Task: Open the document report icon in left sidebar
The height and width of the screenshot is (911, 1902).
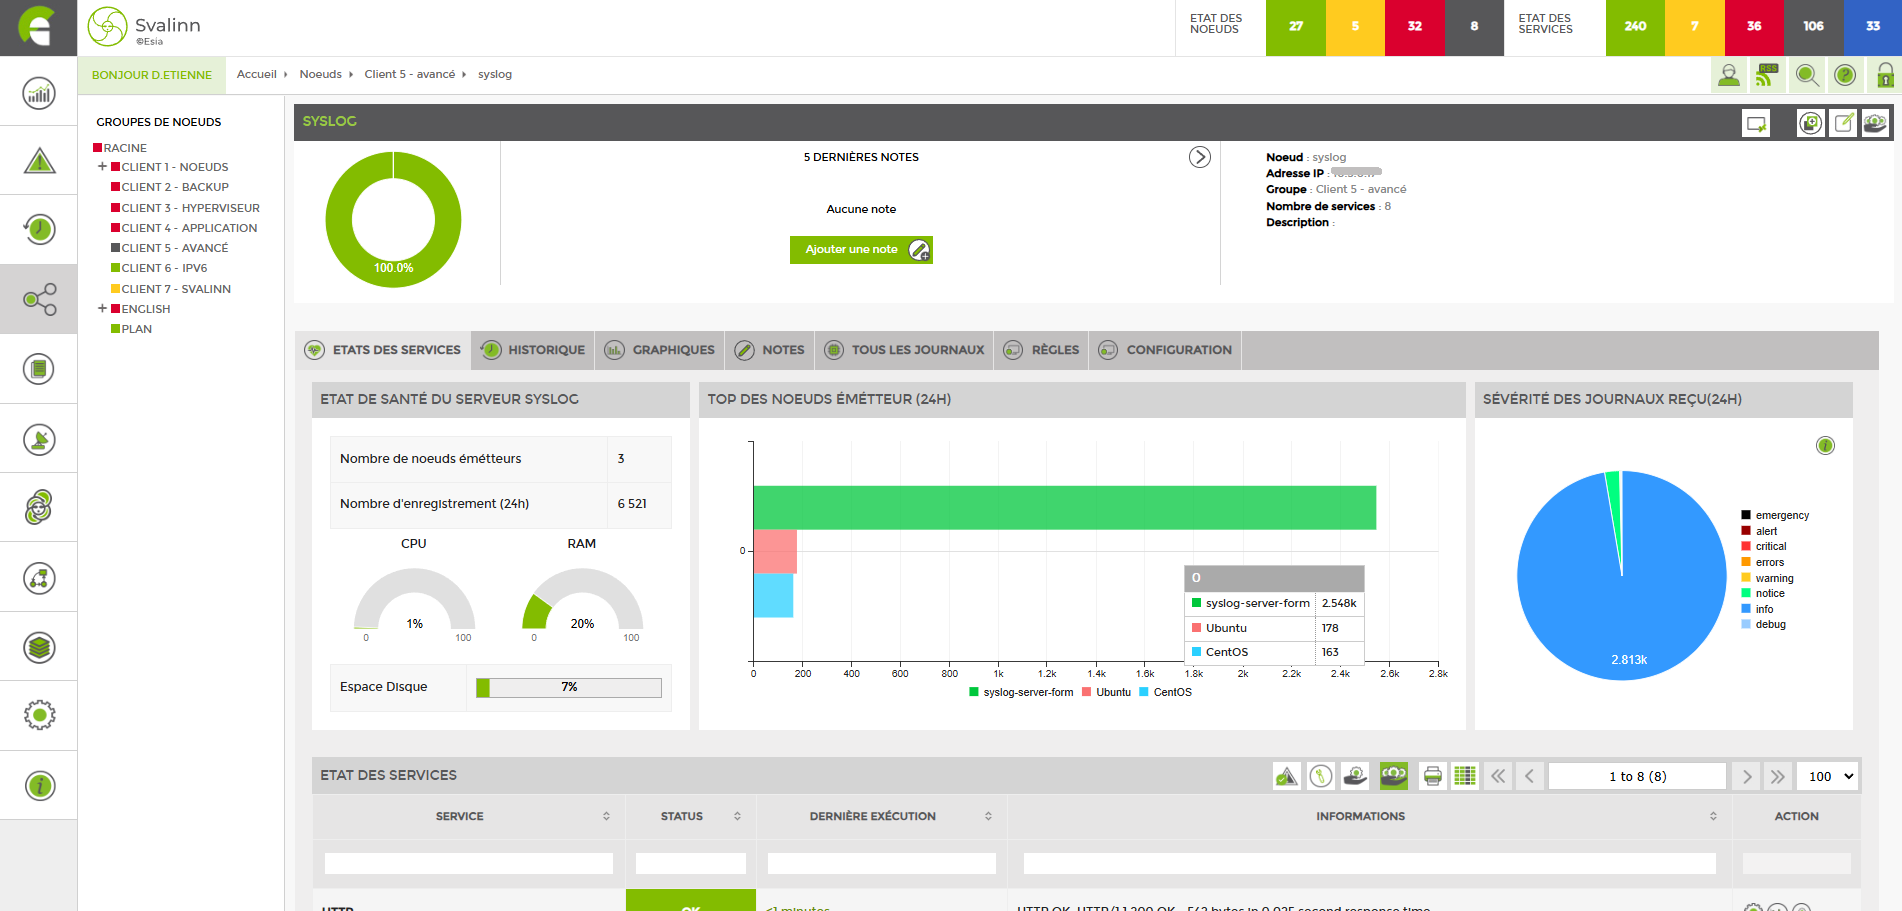Action: (39, 369)
